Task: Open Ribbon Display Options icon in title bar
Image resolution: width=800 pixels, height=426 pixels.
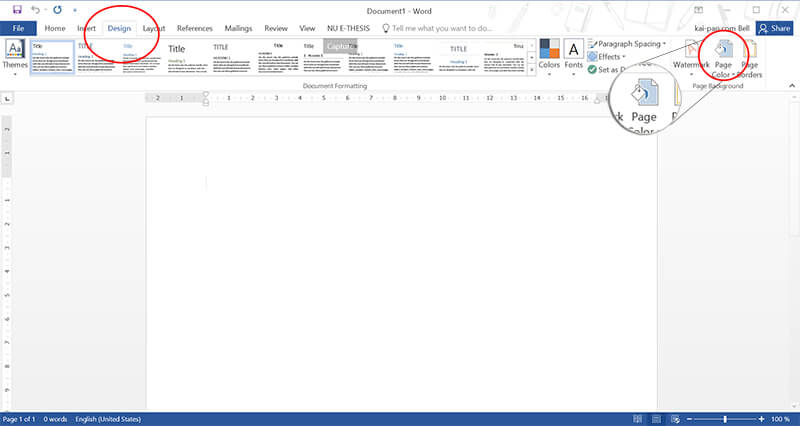Action: [x=698, y=10]
